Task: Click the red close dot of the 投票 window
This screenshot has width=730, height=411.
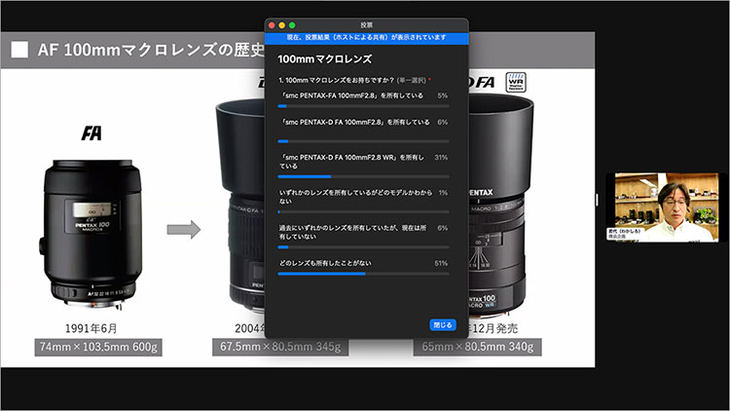Action: coord(271,24)
